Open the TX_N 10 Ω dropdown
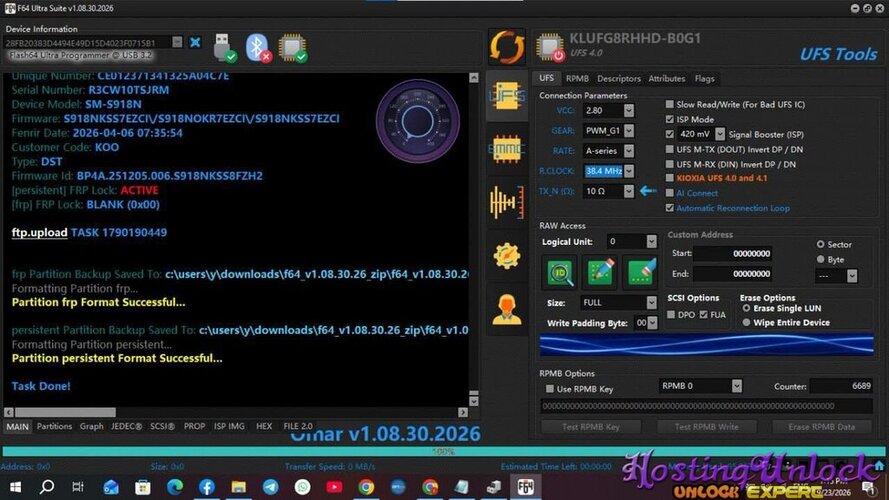889x500 pixels. (629, 191)
